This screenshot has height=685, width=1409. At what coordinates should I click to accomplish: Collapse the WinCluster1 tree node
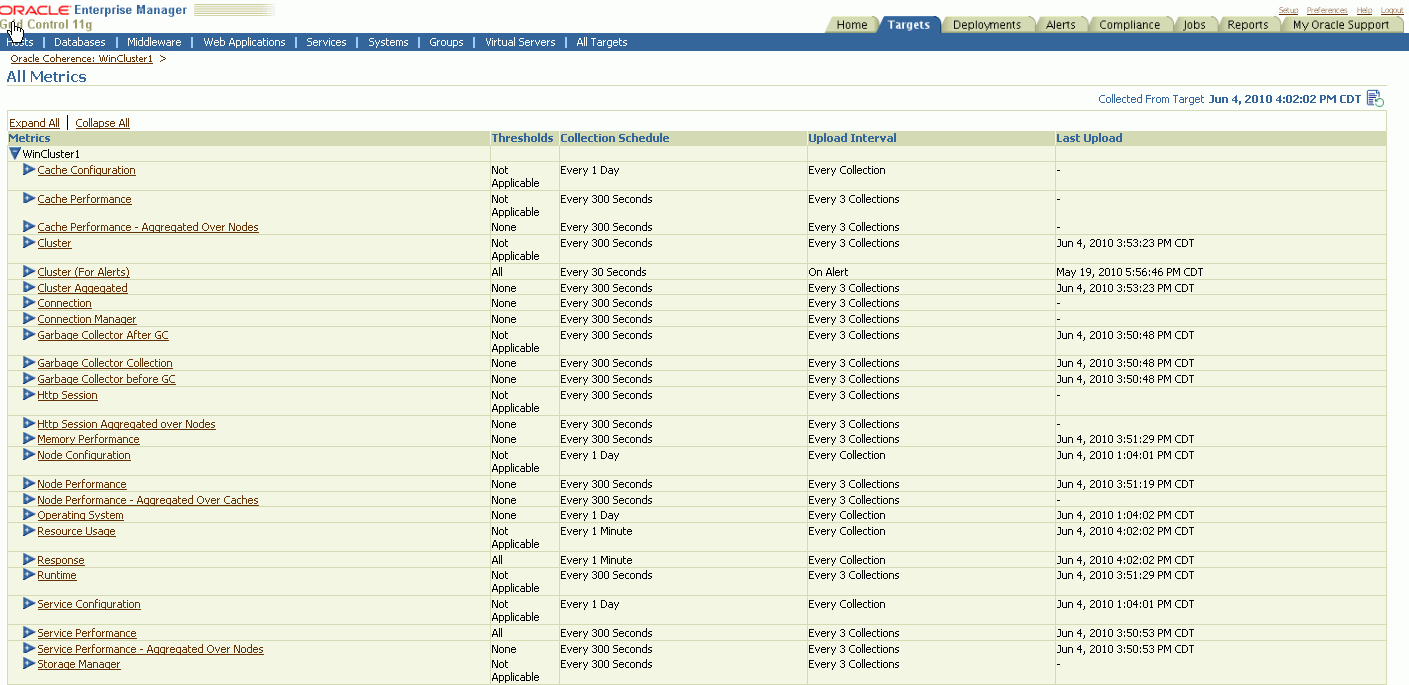coord(15,154)
